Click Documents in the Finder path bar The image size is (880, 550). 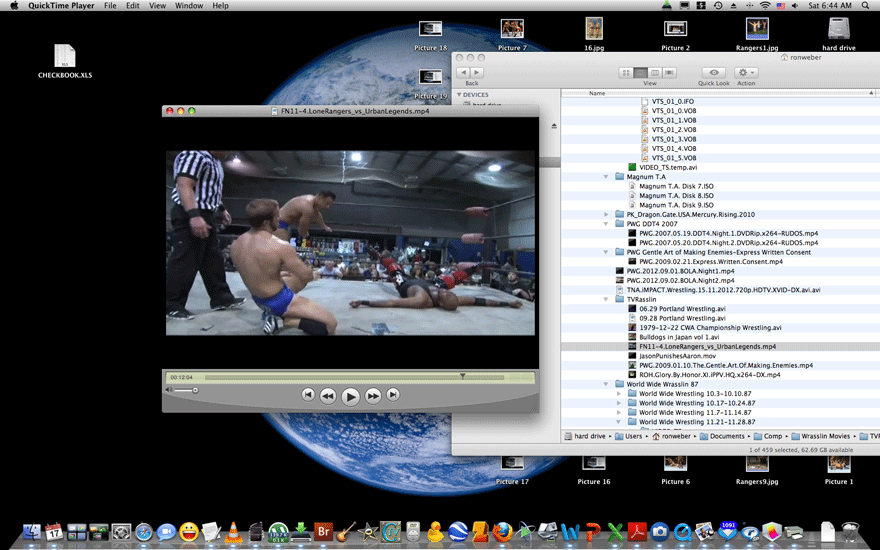click(x=727, y=436)
